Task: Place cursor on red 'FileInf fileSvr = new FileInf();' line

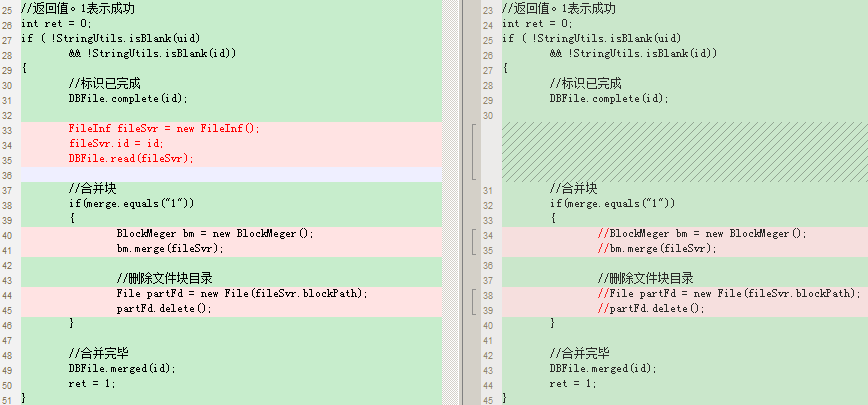Action: click(164, 129)
